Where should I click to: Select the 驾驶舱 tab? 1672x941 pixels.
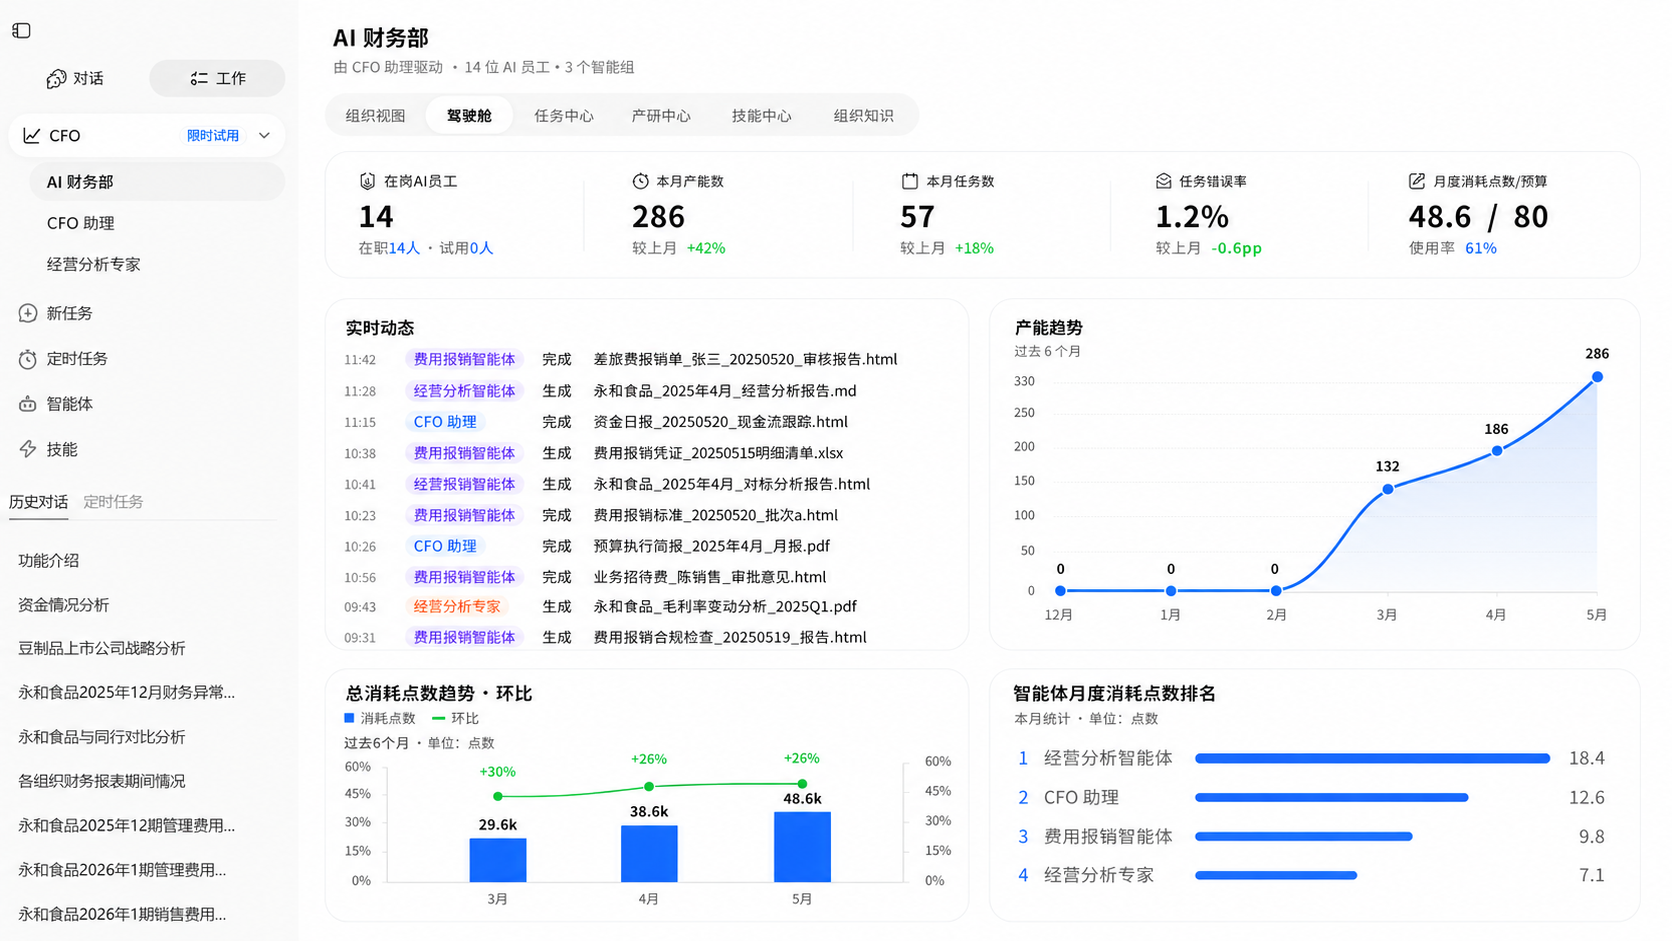(x=469, y=116)
